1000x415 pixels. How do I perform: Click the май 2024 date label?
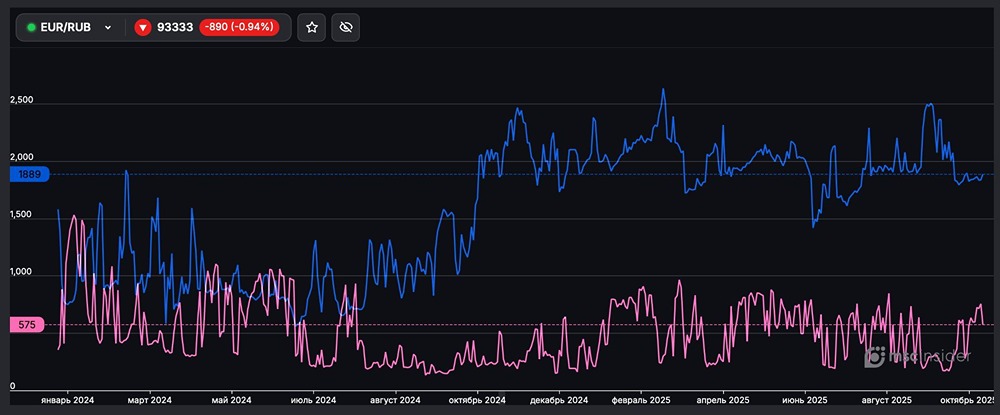230,400
